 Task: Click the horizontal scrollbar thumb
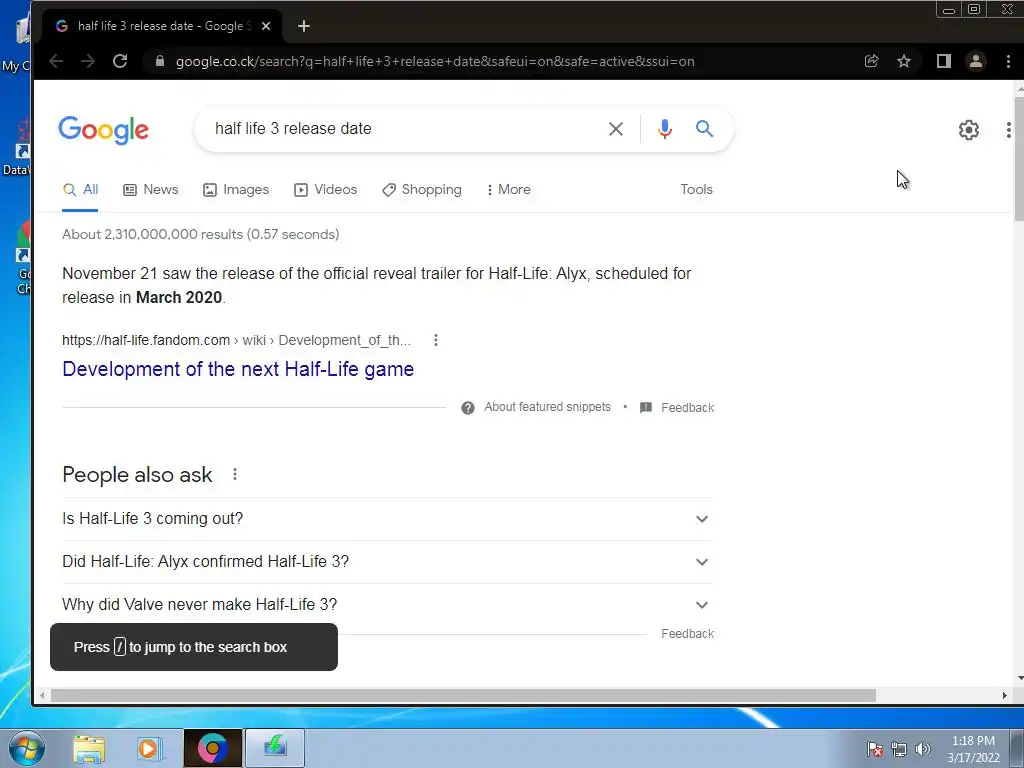coord(463,696)
